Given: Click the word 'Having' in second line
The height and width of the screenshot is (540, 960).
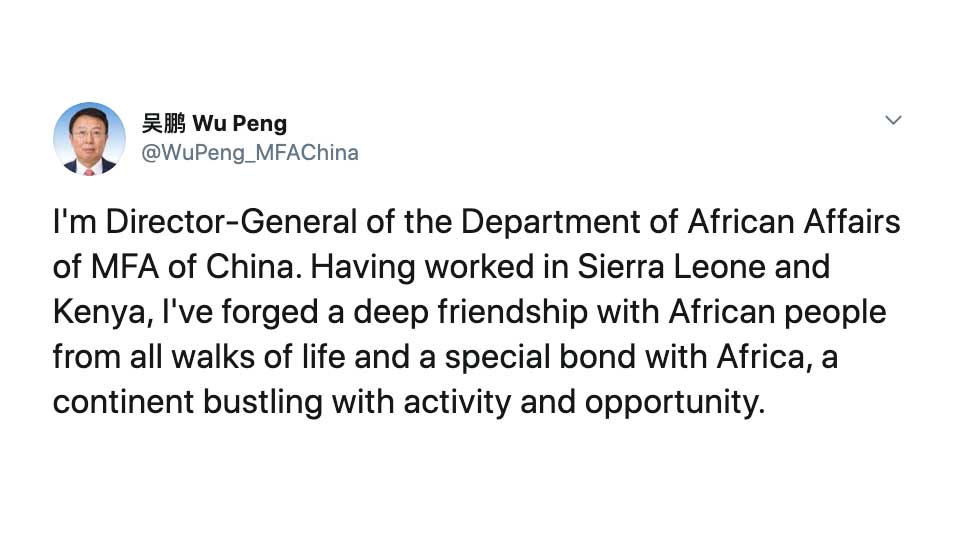Looking at the screenshot, I should tap(362, 266).
